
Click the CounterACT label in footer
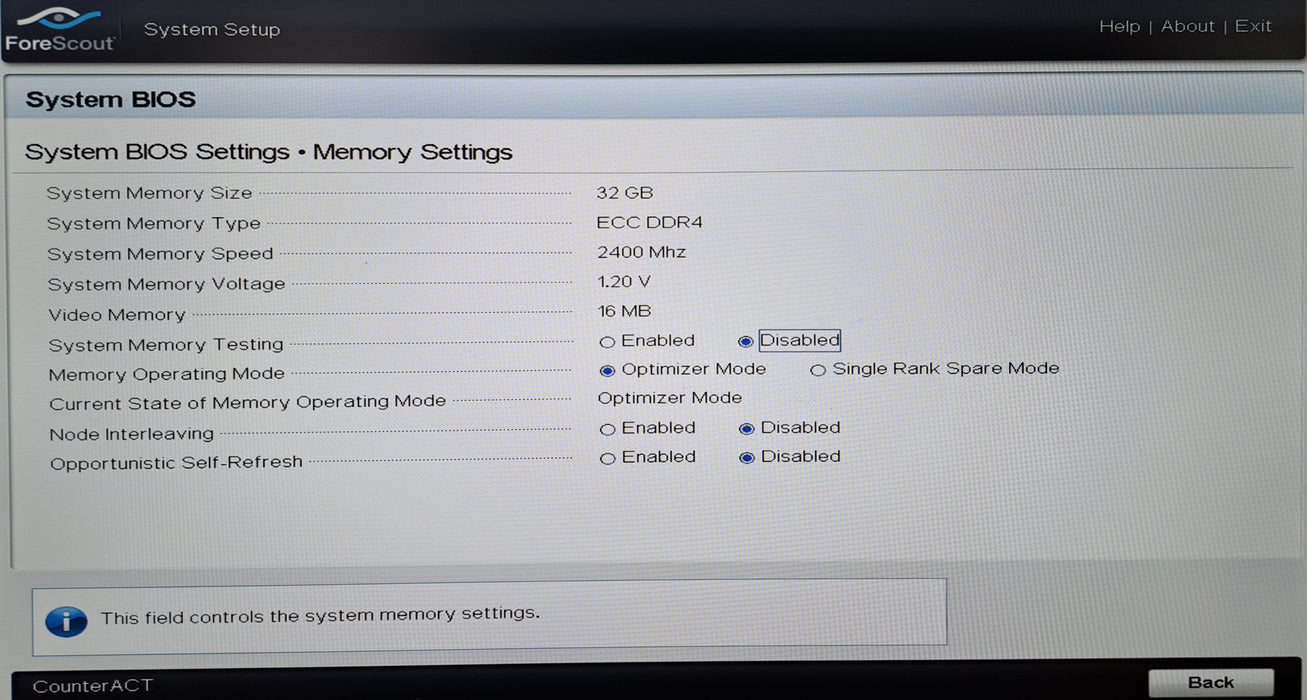[x=93, y=686]
